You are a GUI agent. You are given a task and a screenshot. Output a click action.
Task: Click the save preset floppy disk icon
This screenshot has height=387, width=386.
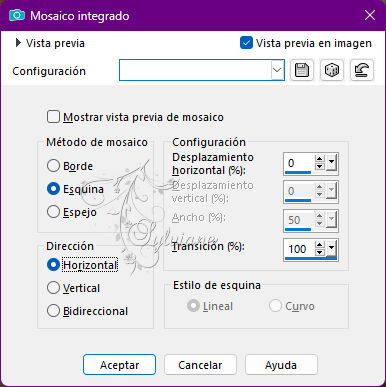pyautogui.click(x=302, y=70)
